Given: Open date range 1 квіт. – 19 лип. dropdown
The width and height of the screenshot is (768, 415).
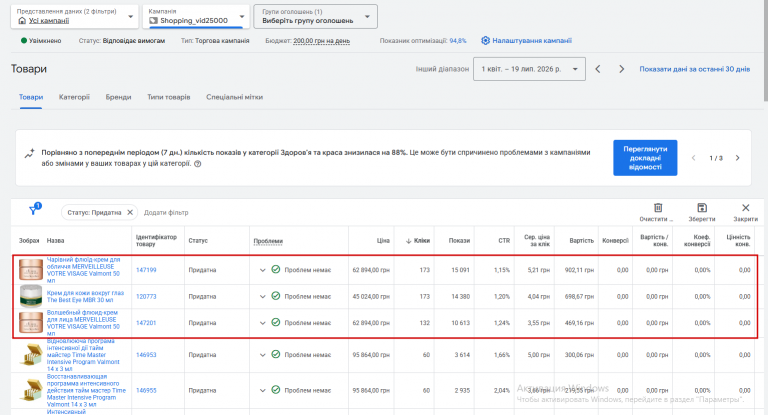Looking at the screenshot, I should point(529,69).
